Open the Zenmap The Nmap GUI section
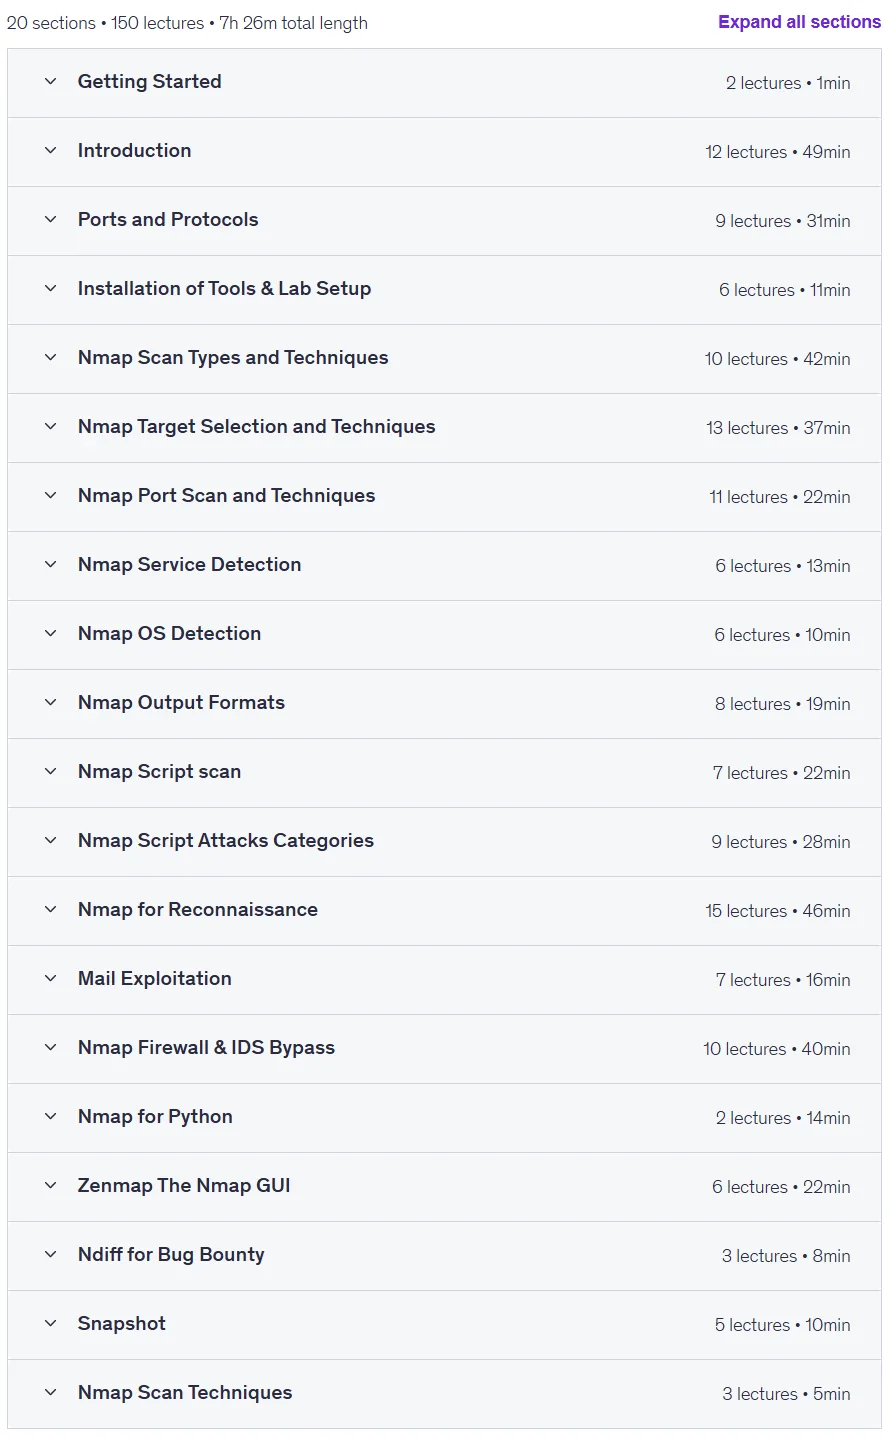Screen dimensions: 889x1436 pyautogui.click(x=444, y=1187)
